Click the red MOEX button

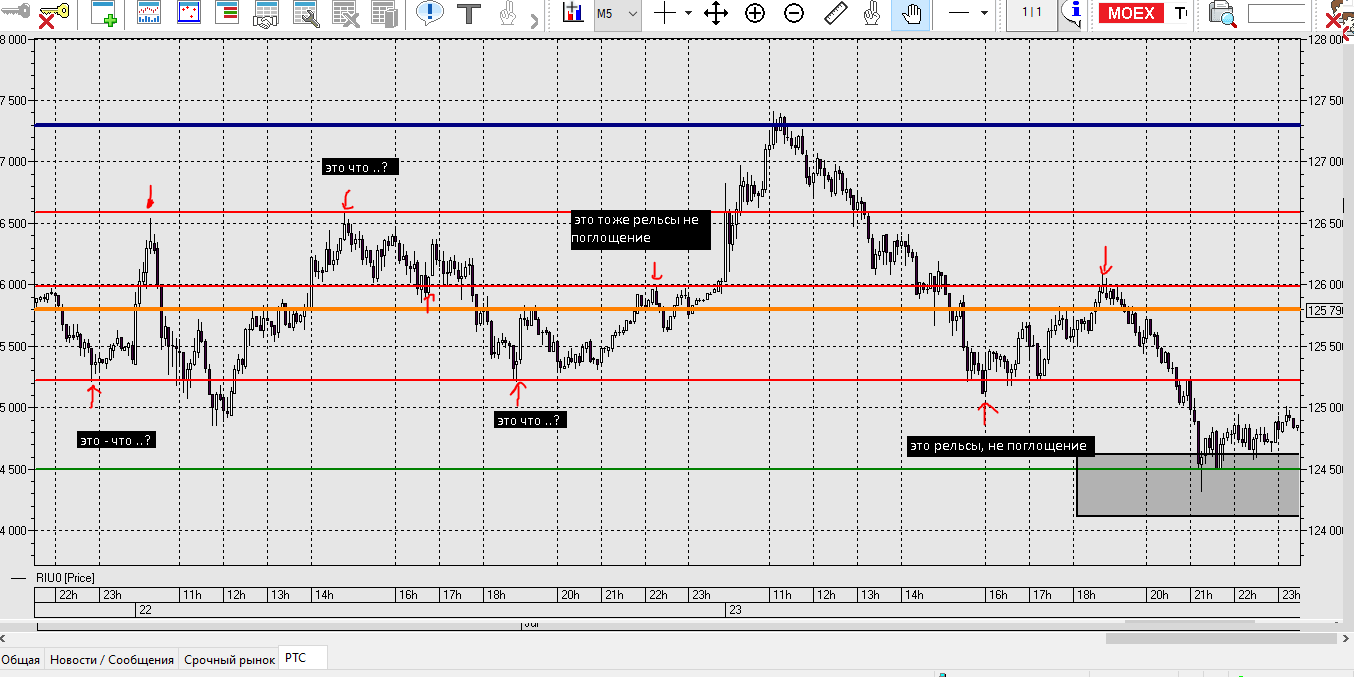tap(1131, 14)
